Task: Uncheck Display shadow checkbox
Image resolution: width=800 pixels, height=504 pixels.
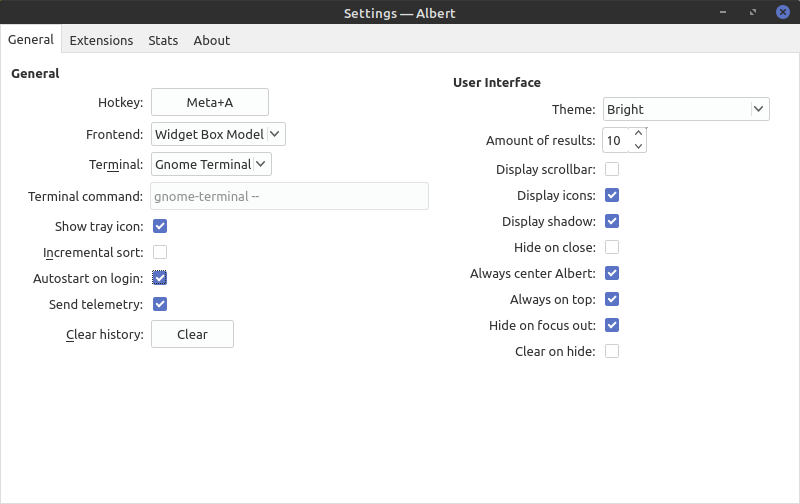Action: [612, 221]
